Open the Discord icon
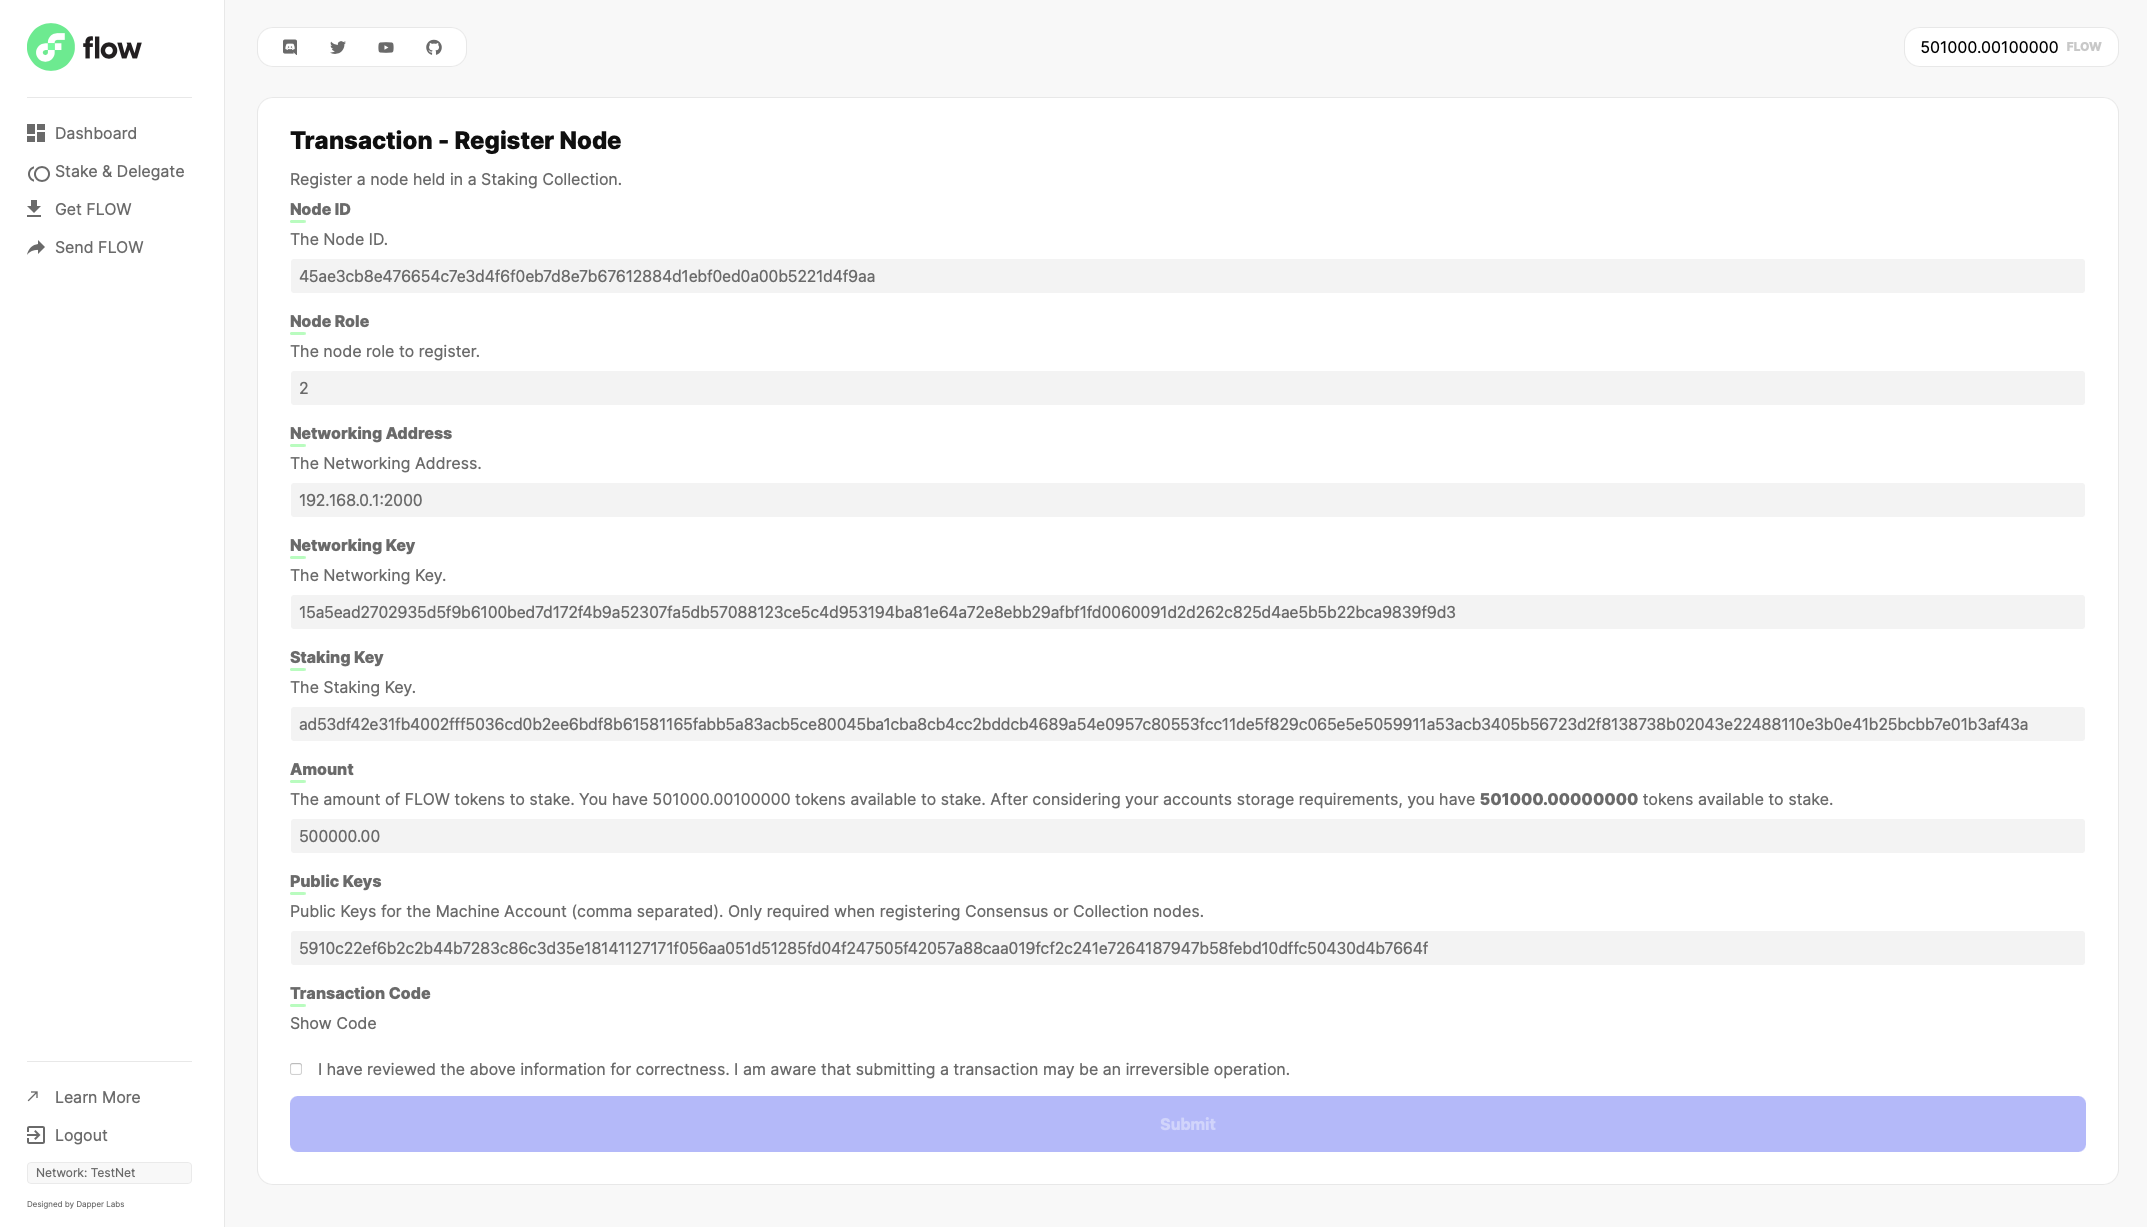This screenshot has height=1227, width=2147. point(291,46)
